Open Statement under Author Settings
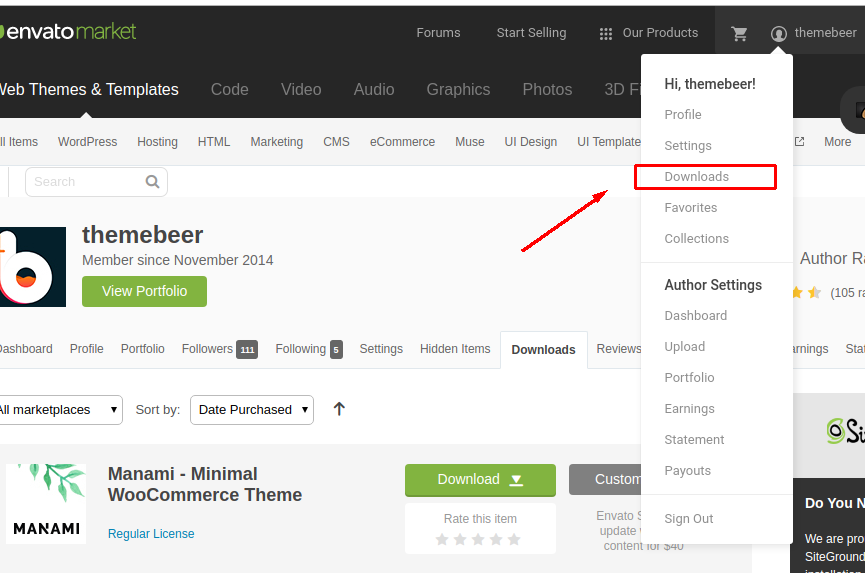The width and height of the screenshot is (865, 573). click(x=694, y=440)
